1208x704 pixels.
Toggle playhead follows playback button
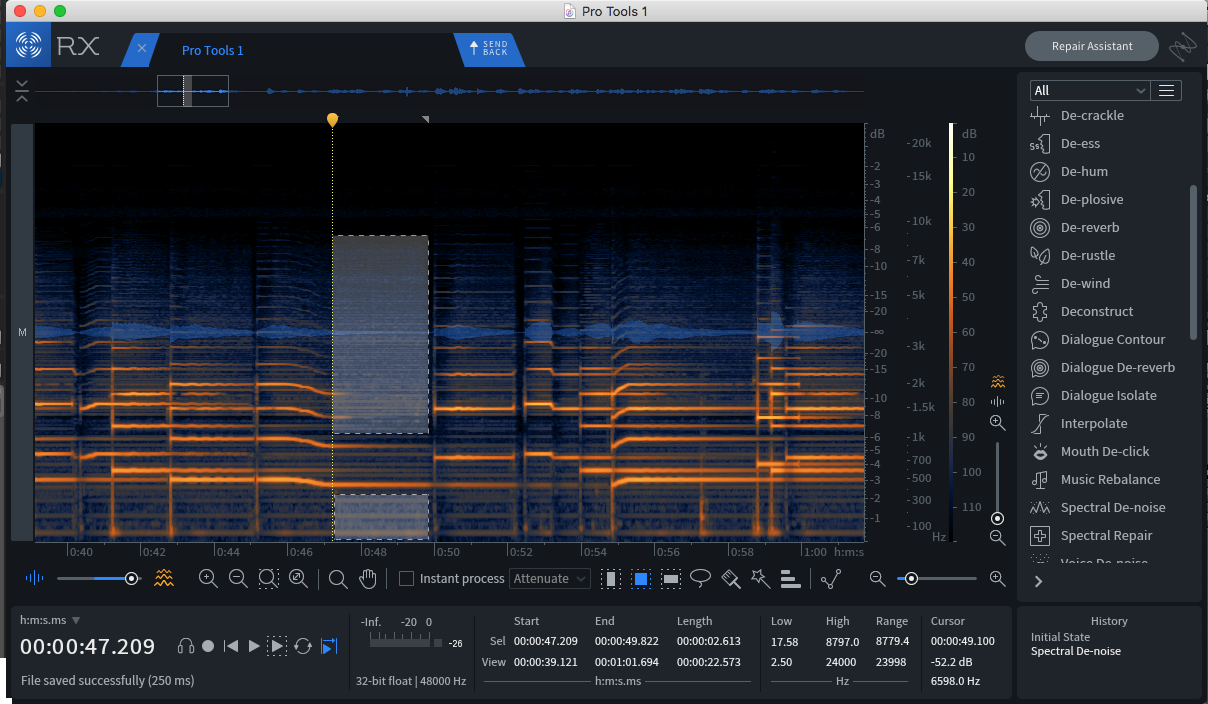pos(329,646)
